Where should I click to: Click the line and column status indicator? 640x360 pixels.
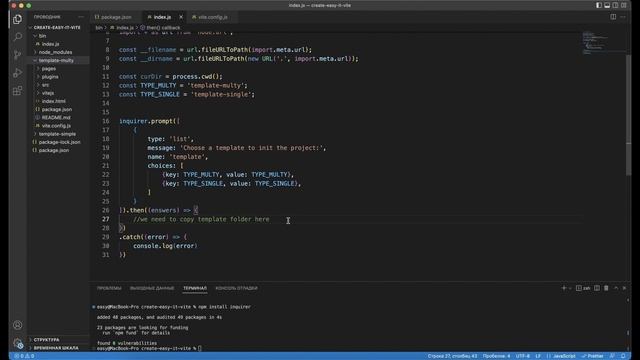pyautogui.click(x=452, y=356)
